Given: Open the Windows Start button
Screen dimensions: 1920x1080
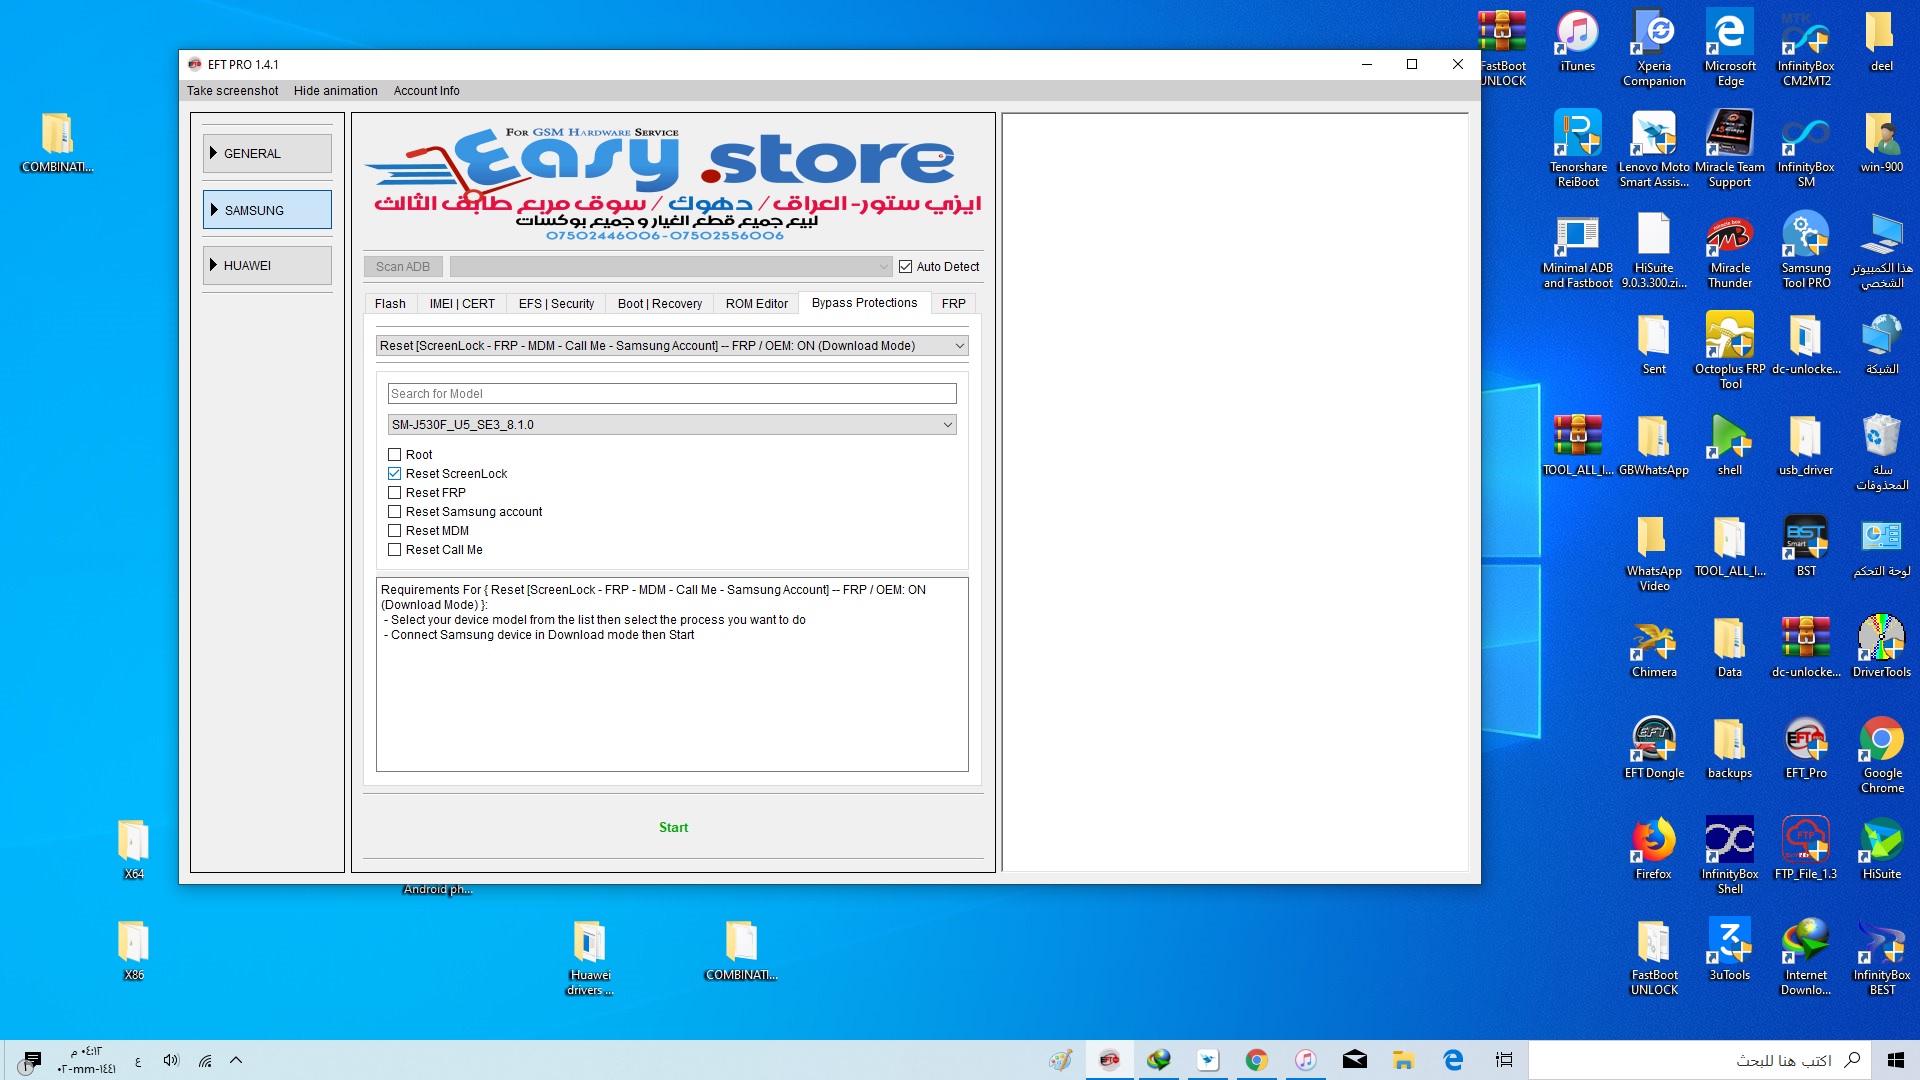Looking at the screenshot, I should [1895, 1060].
